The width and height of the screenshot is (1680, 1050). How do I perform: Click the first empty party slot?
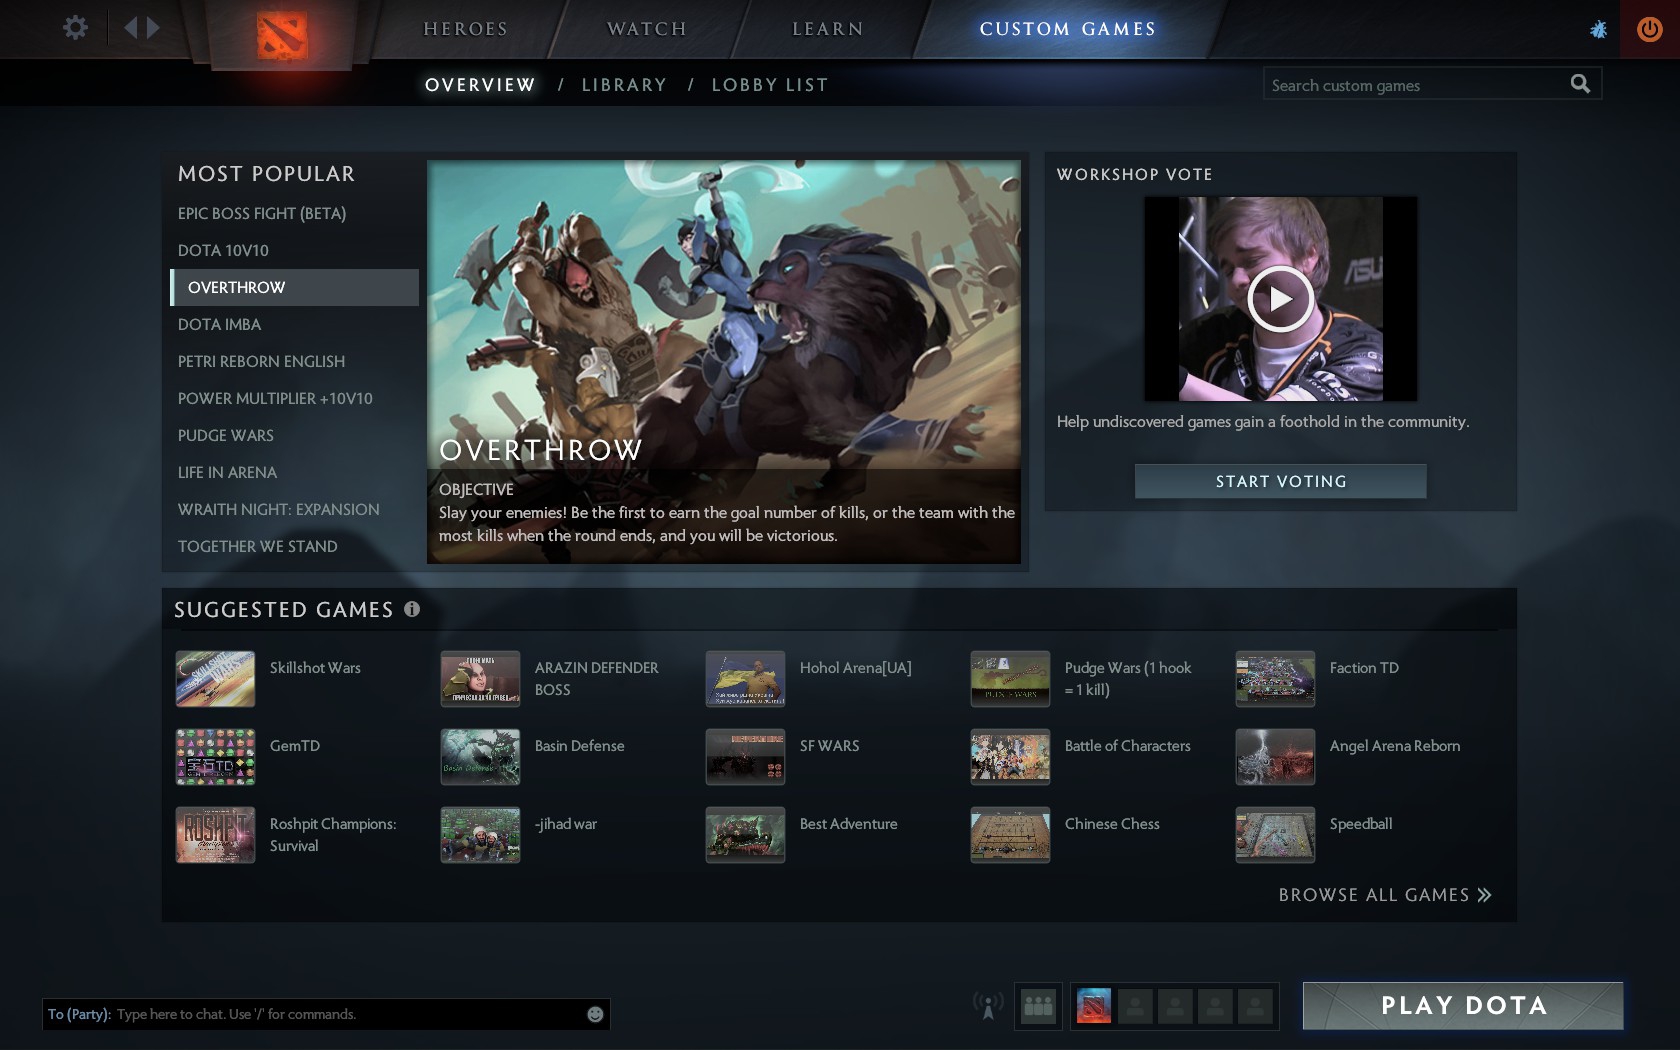point(1134,1006)
